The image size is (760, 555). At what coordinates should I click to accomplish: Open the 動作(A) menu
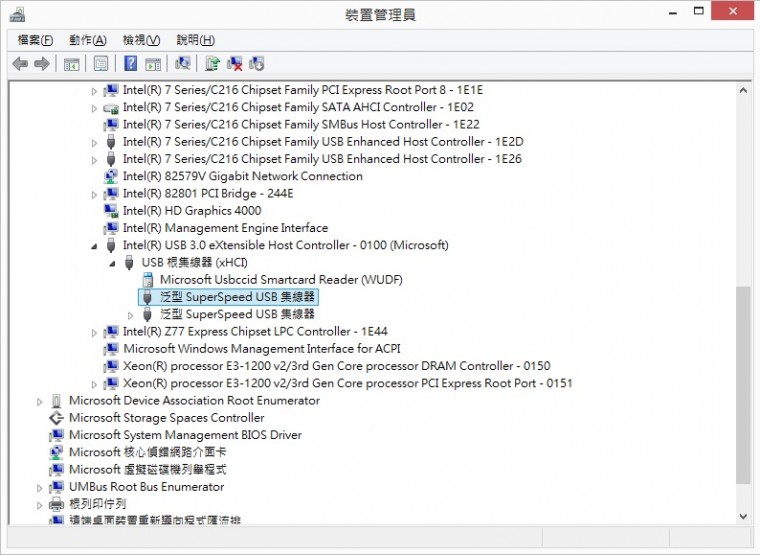(x=88, y=40)
